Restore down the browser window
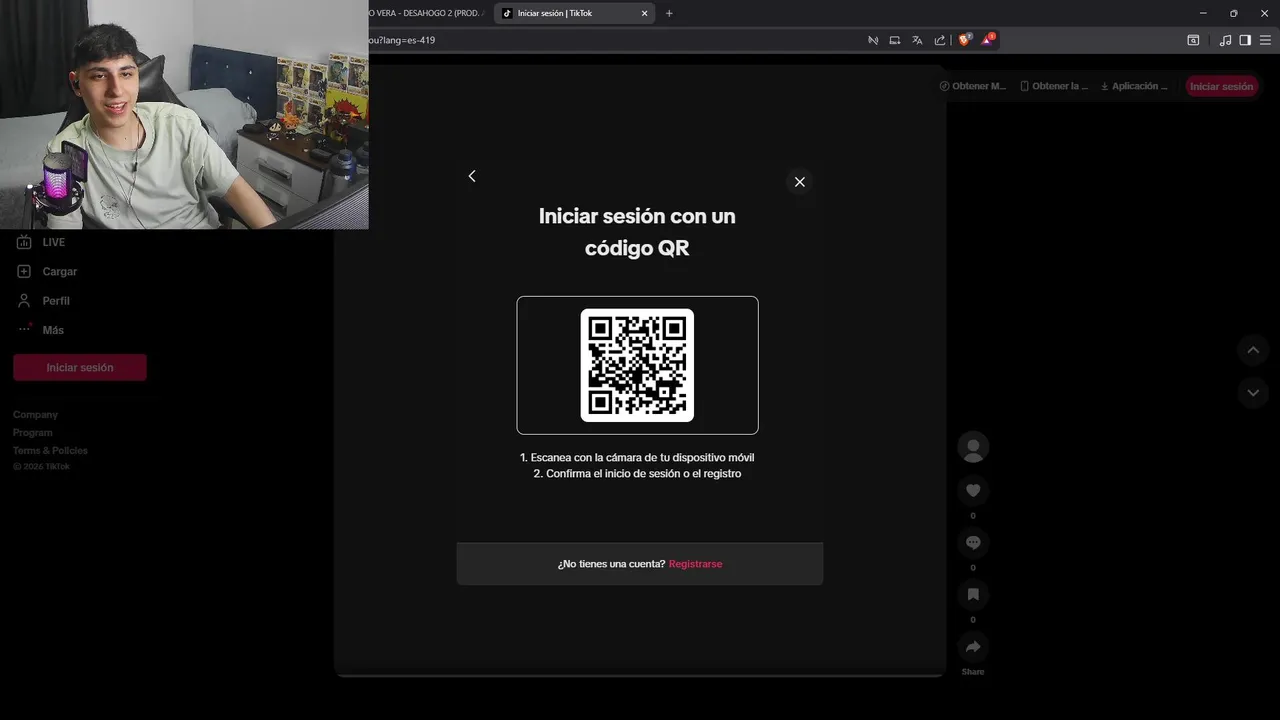The image size is (1280, 720). click(x=1234, y=13)
